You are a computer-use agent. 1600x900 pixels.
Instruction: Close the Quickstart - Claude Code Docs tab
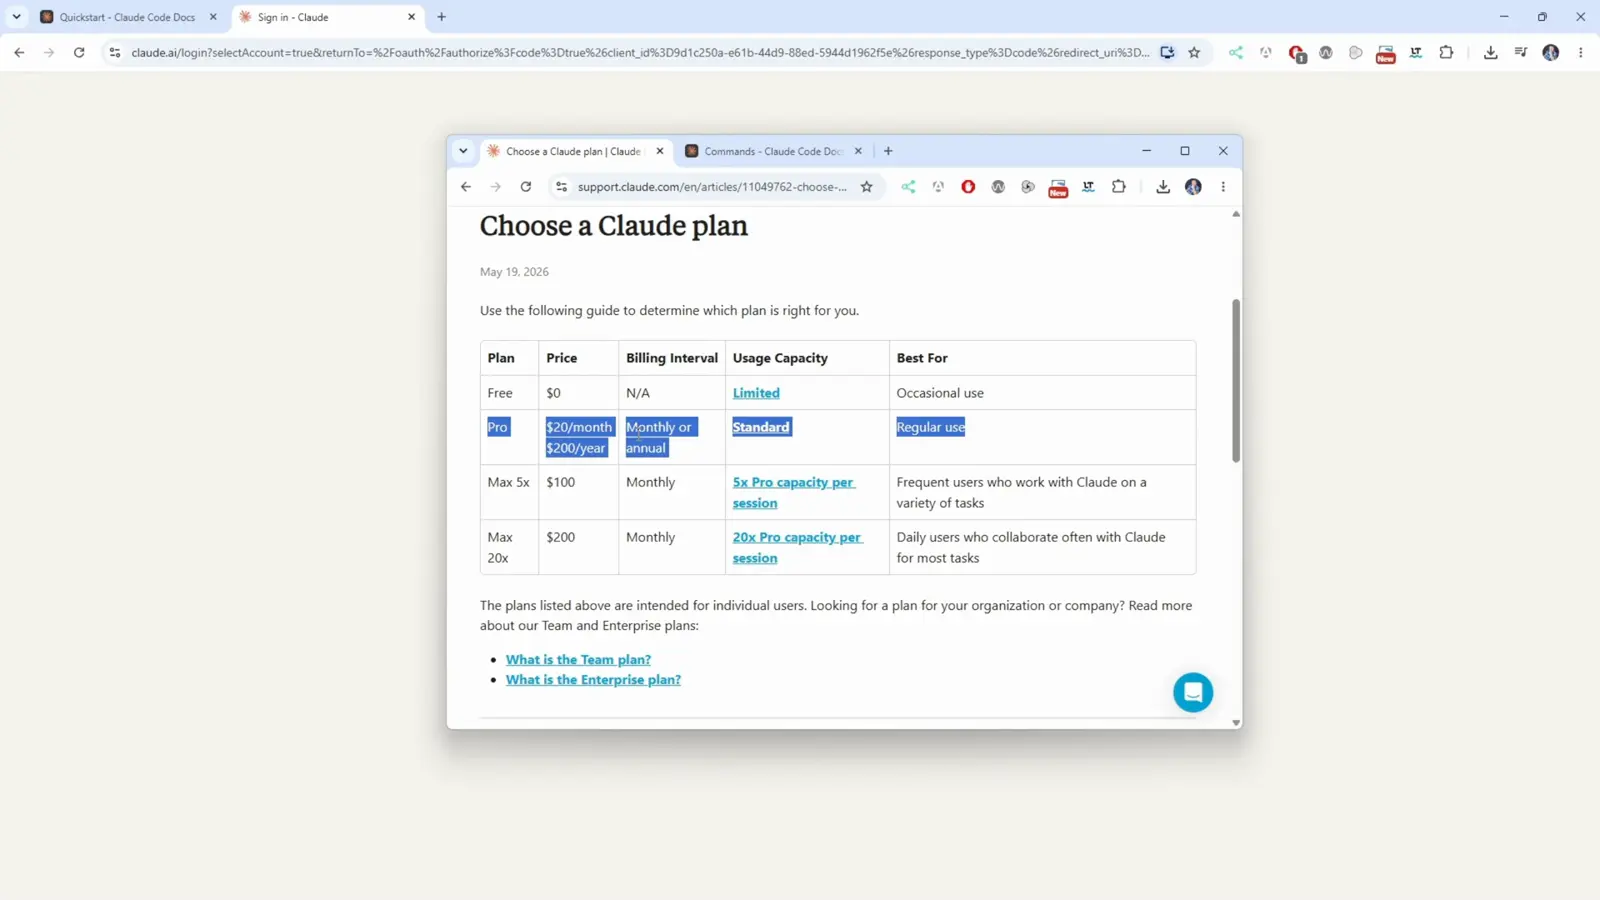(213, 17)
